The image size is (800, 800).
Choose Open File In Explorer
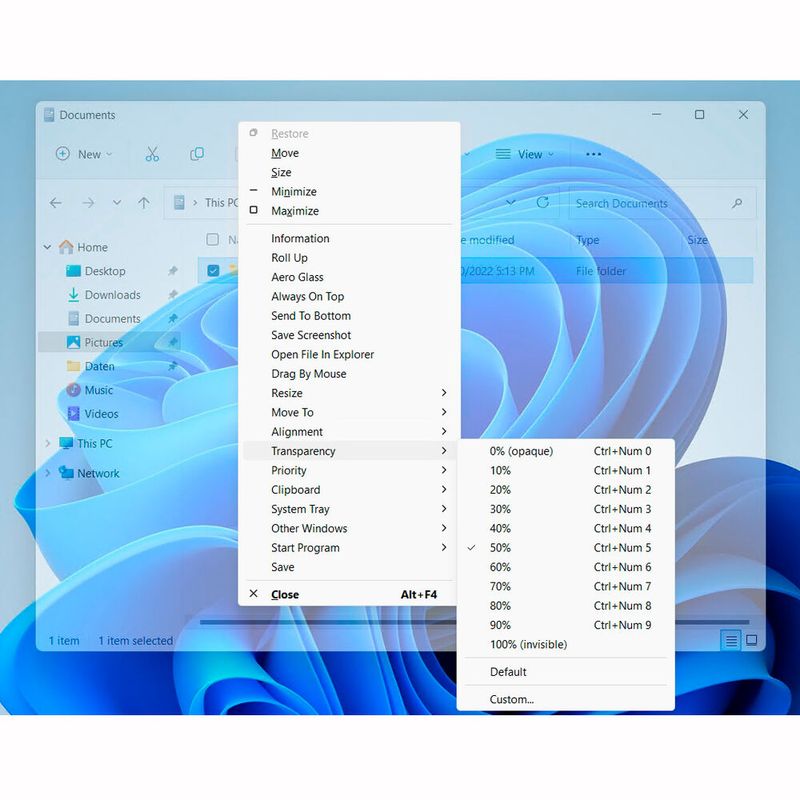tap(349, 355)
